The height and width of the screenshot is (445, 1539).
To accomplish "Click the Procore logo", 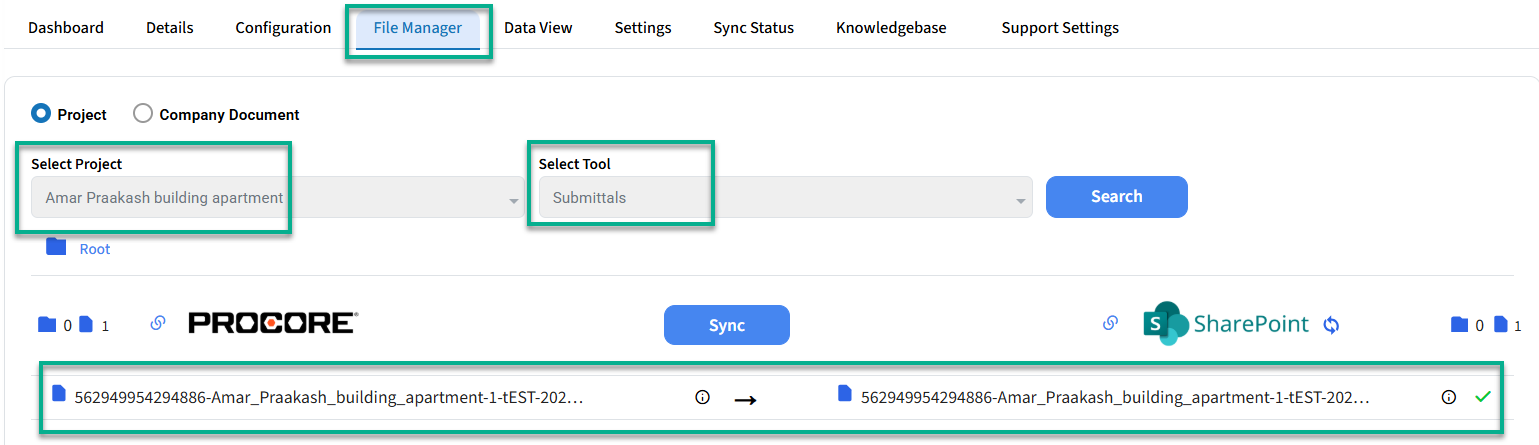I will (x=272, y=323).
